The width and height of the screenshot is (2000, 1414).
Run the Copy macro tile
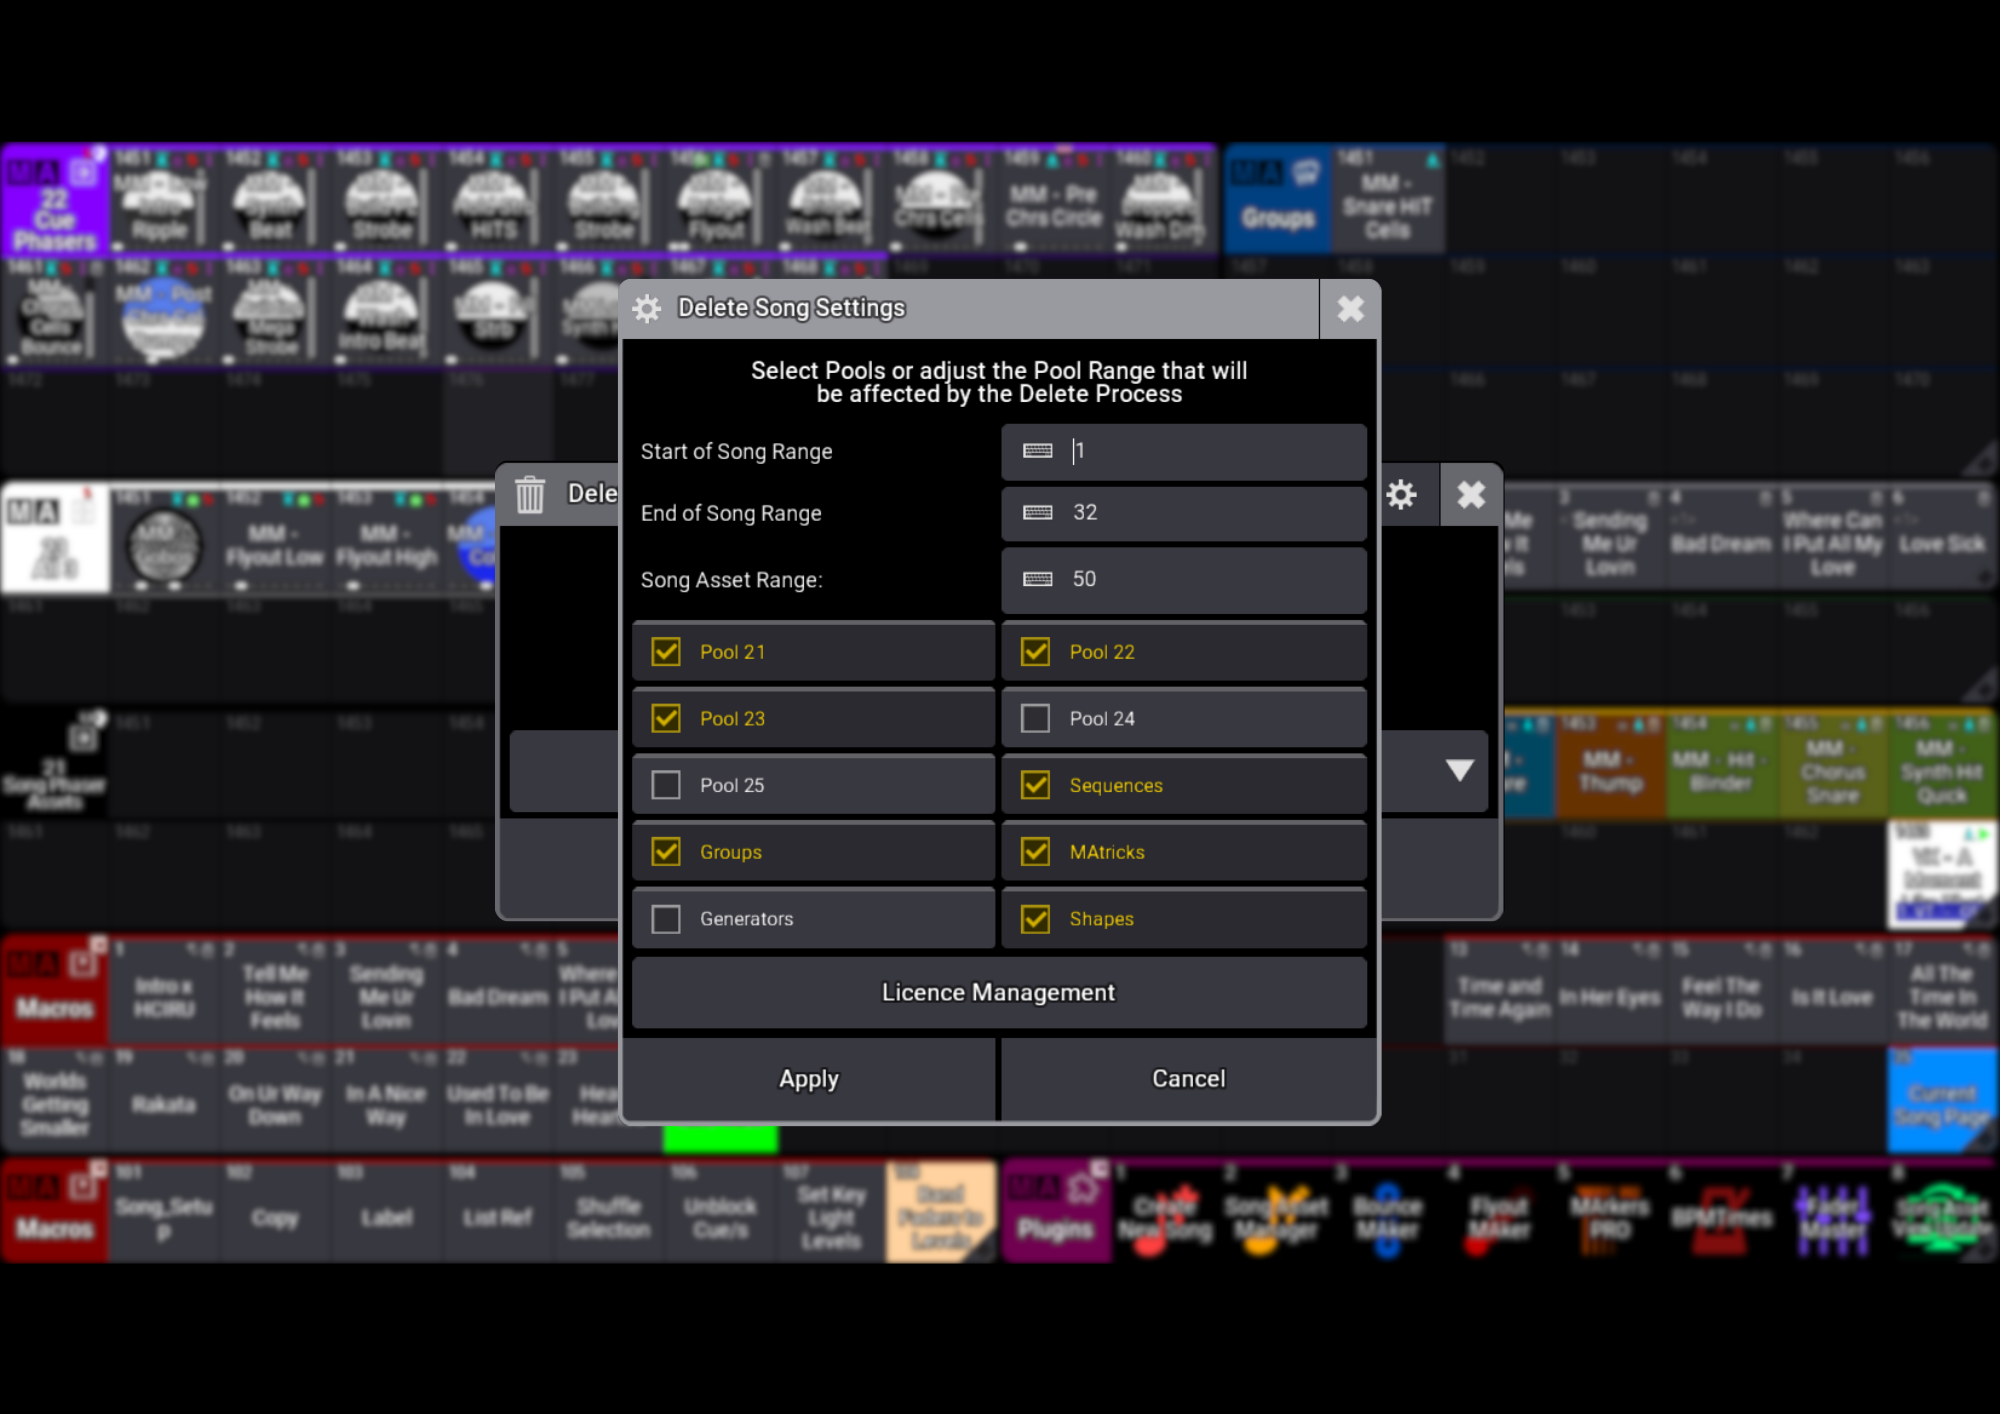275,1212
